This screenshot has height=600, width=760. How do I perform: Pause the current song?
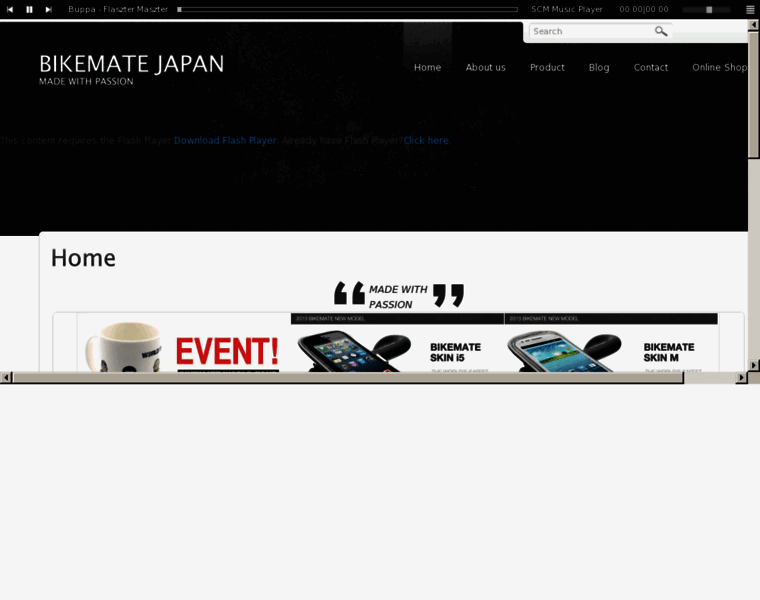(29, 9)
